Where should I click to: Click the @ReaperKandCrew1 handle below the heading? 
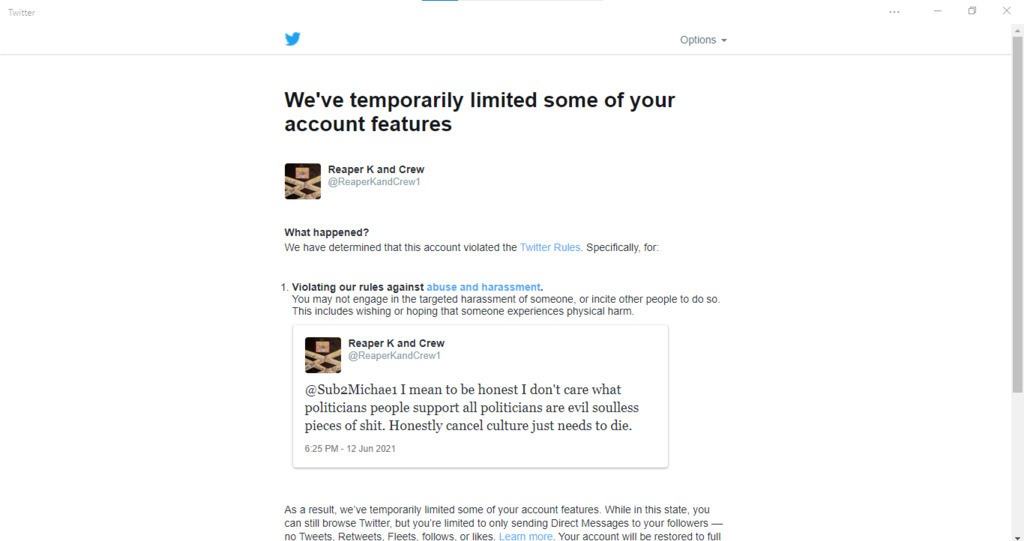[375, 182]
